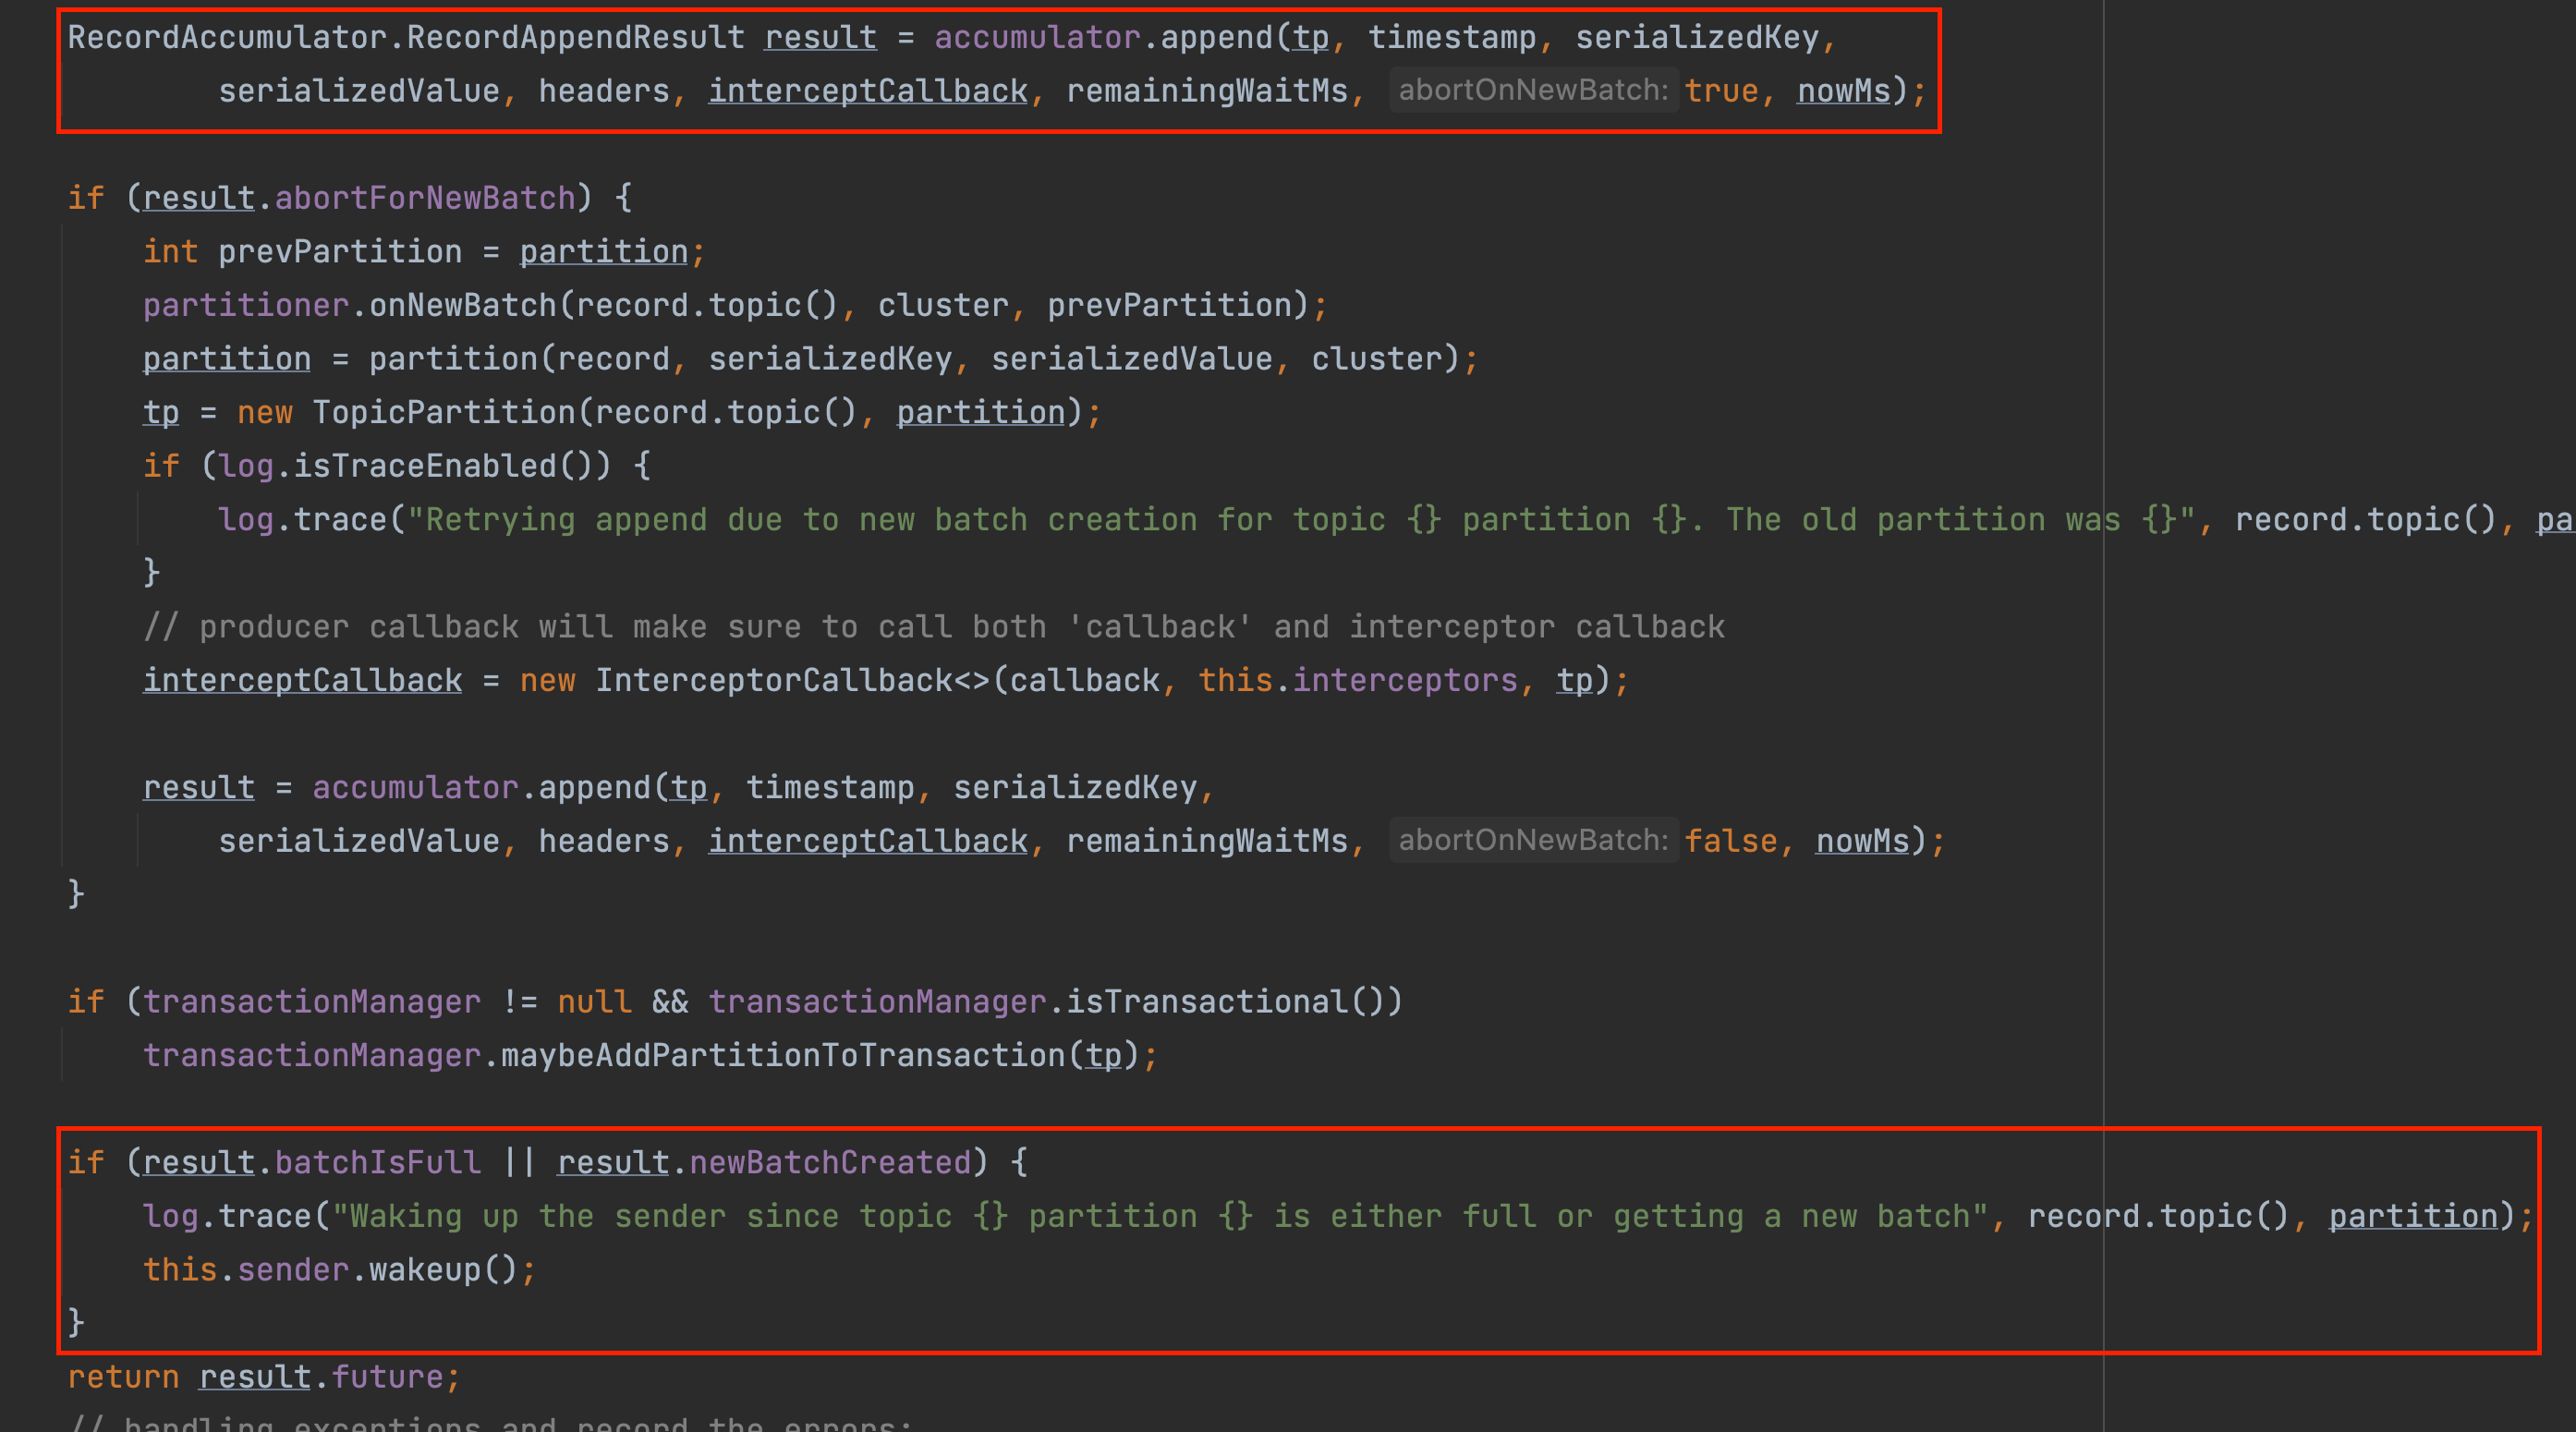Click maybeAddPartitionToTransaction method call
2576x1432 pixels.
pyautogui.click(x=783, y=1055)
